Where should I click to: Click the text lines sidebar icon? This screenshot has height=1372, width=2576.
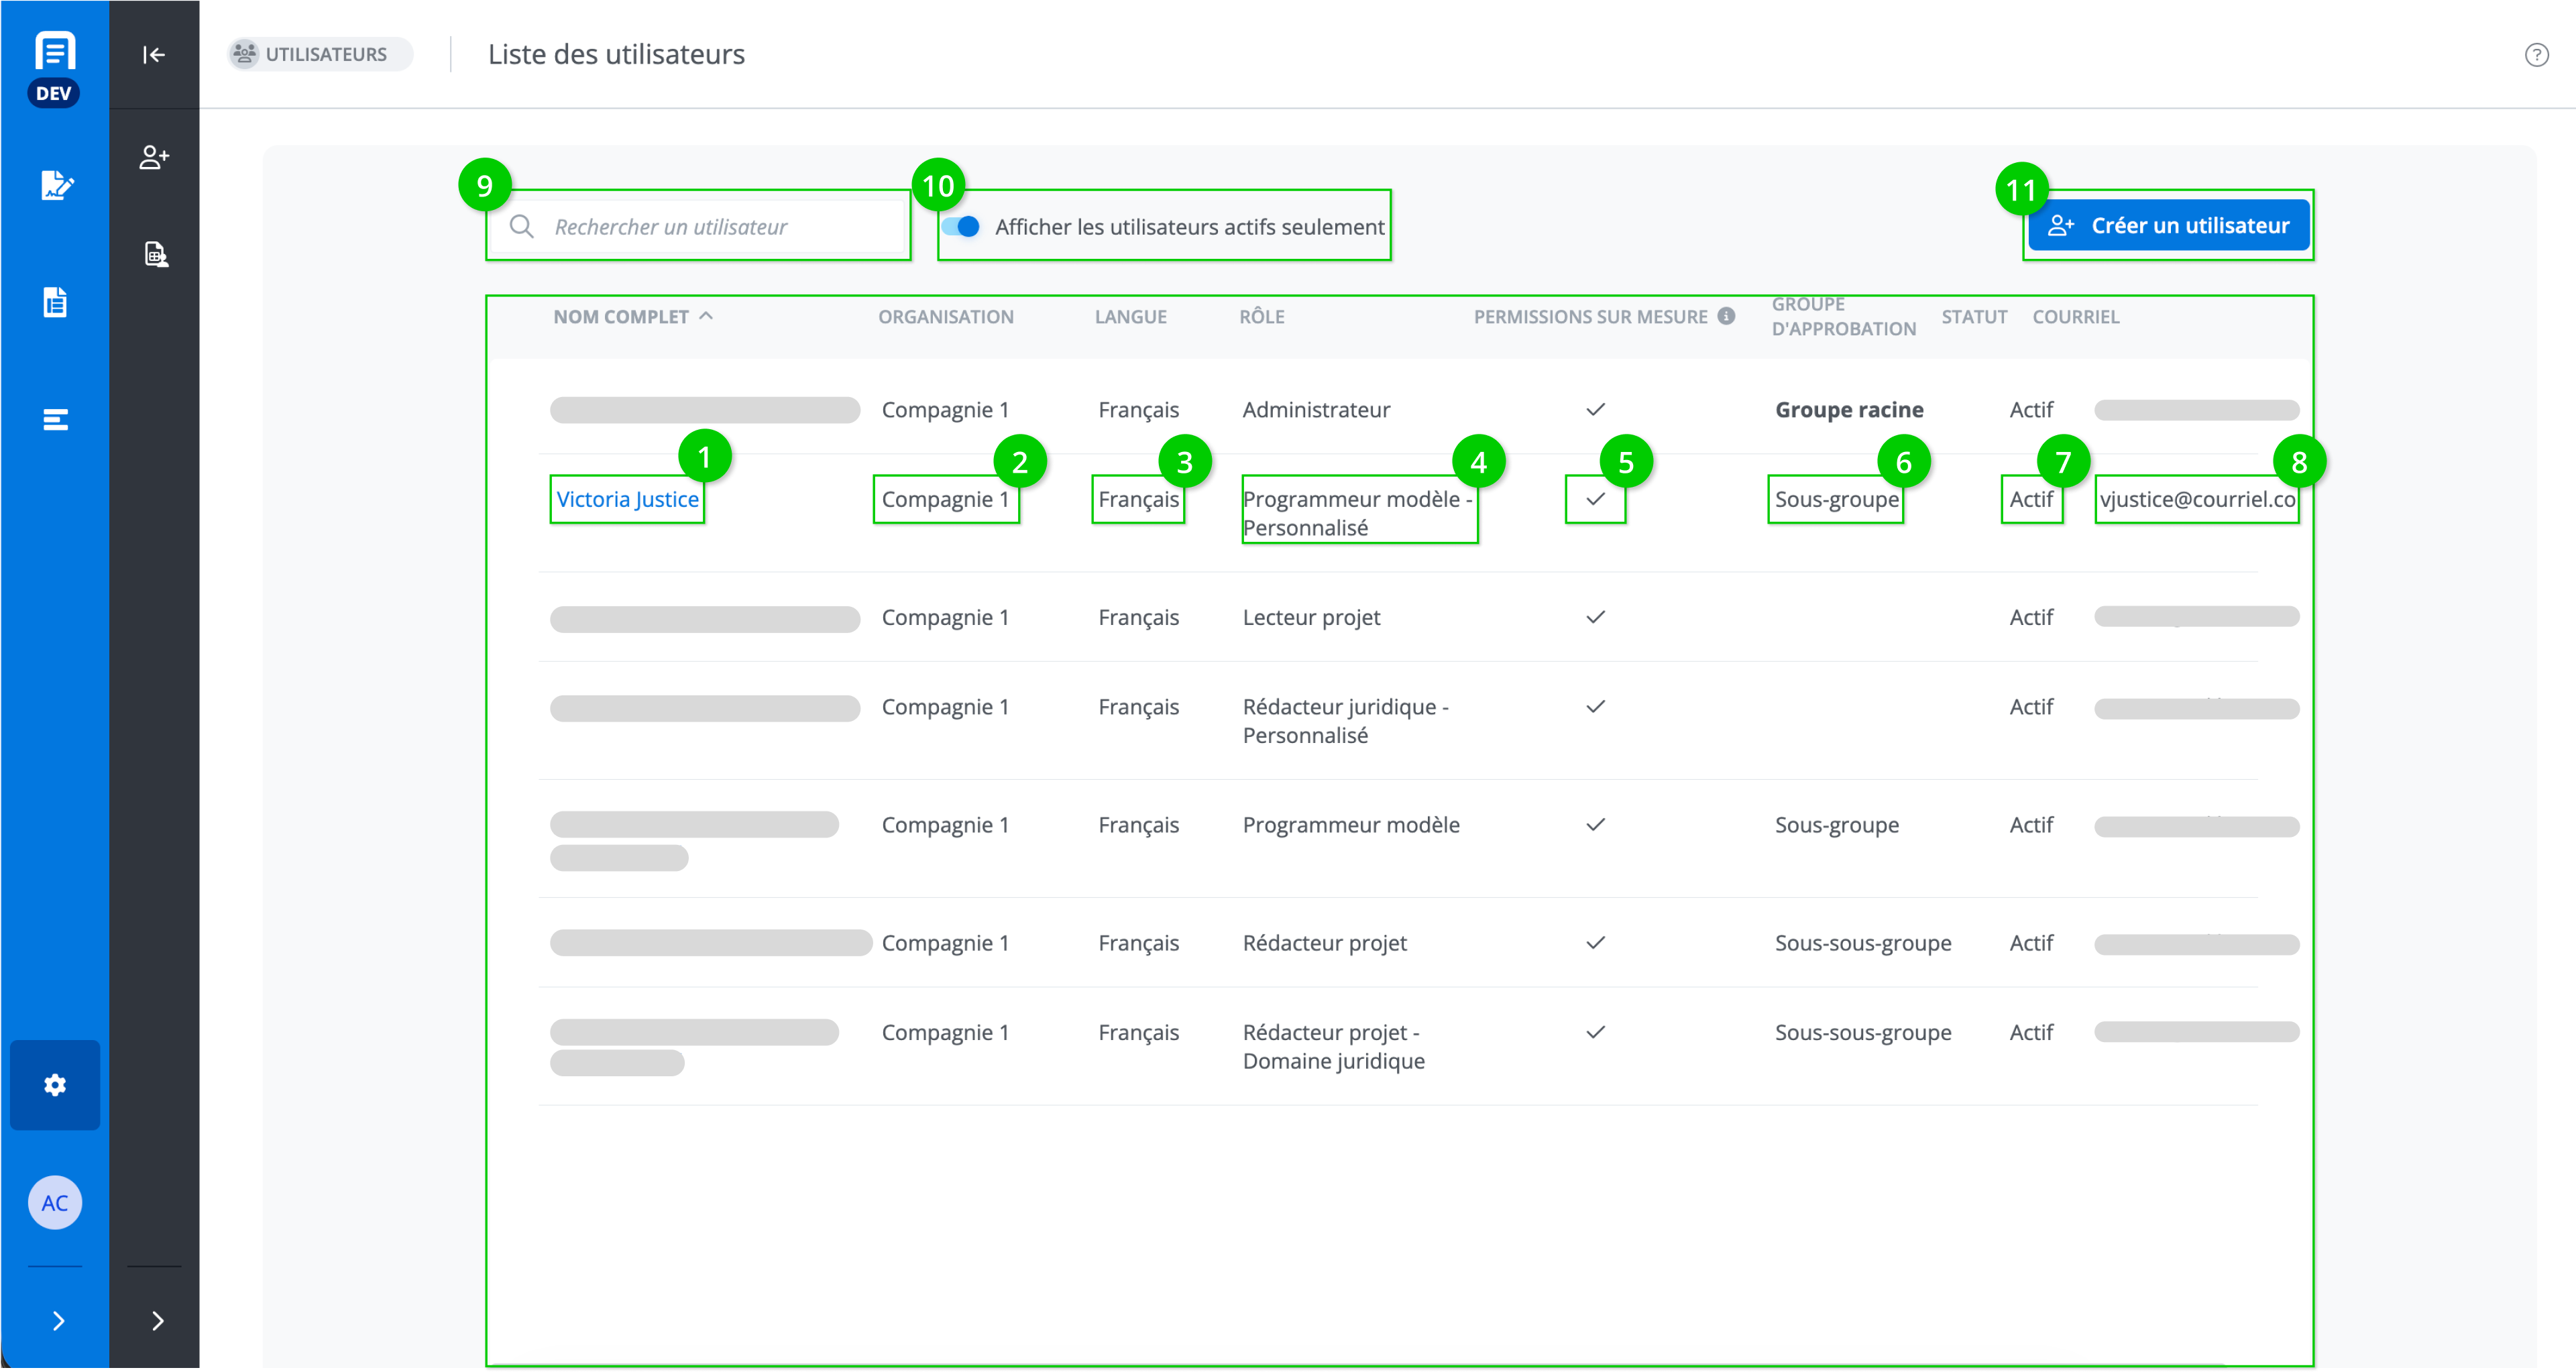[55, 419]
